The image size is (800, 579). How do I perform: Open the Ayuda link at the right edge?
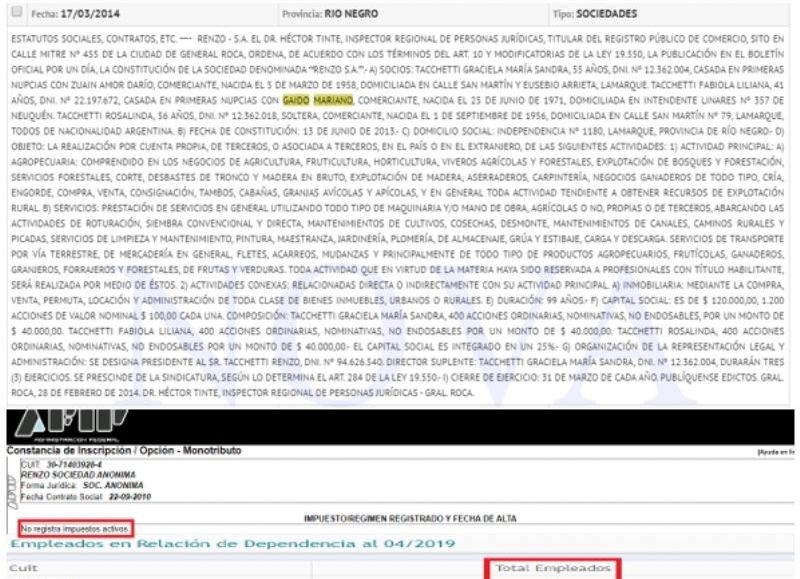click(x=776, y=452)
